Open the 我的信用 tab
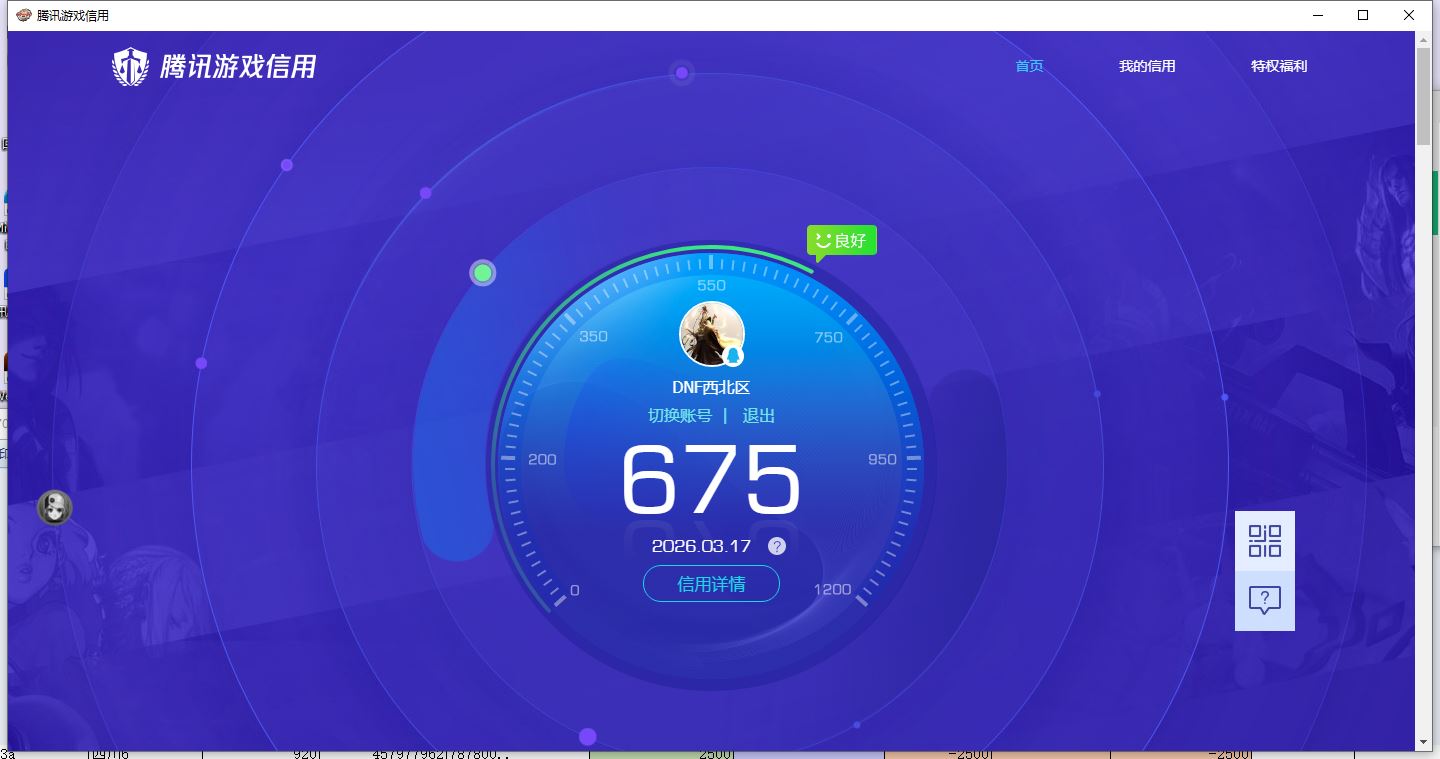 pyautogui.click(x=1147, y=66)
